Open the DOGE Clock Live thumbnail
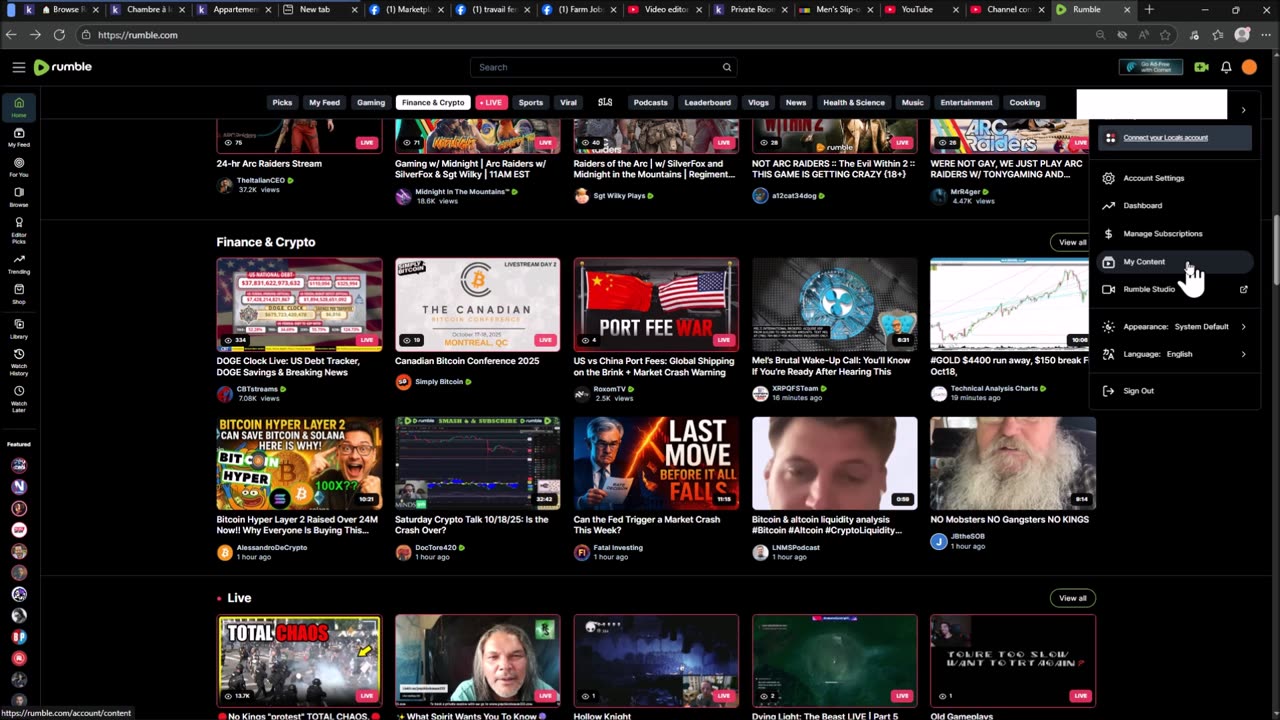This screenshot has width=1280, height=720. point(299,303)
